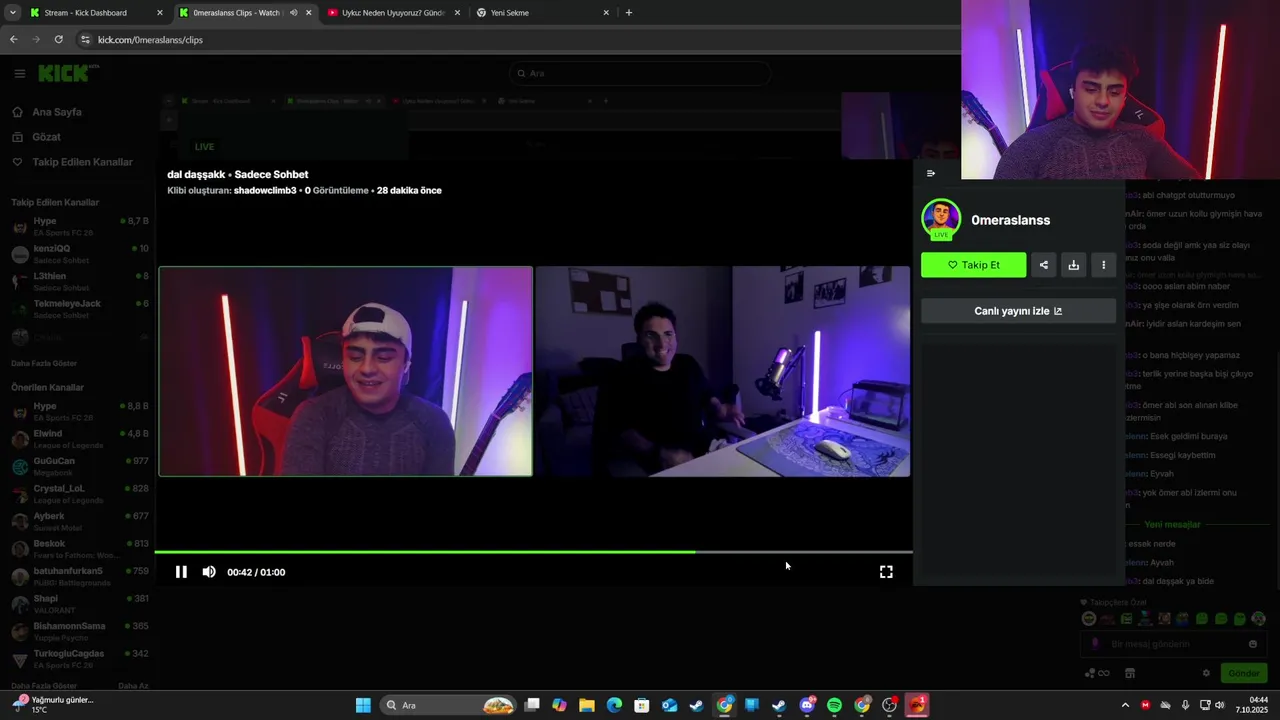The width and height of the screenshot is (1280, 720).
Task: Open the batuhanfurkanS recommended channel
Action: (x=80, y=576)
